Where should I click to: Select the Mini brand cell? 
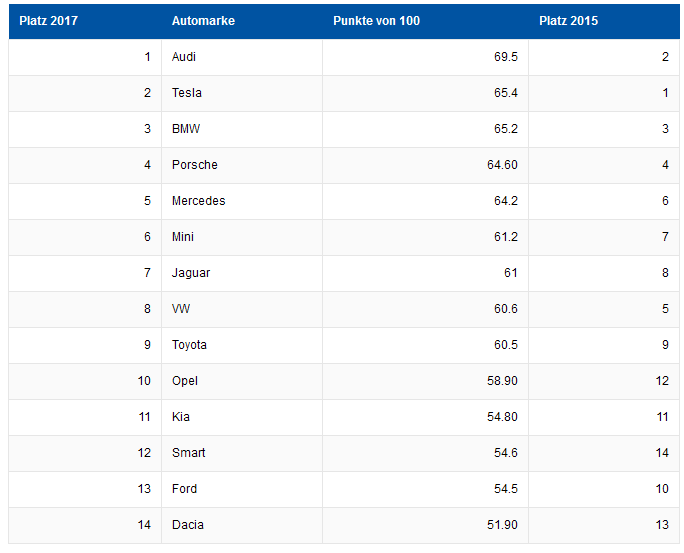(183, 237)
